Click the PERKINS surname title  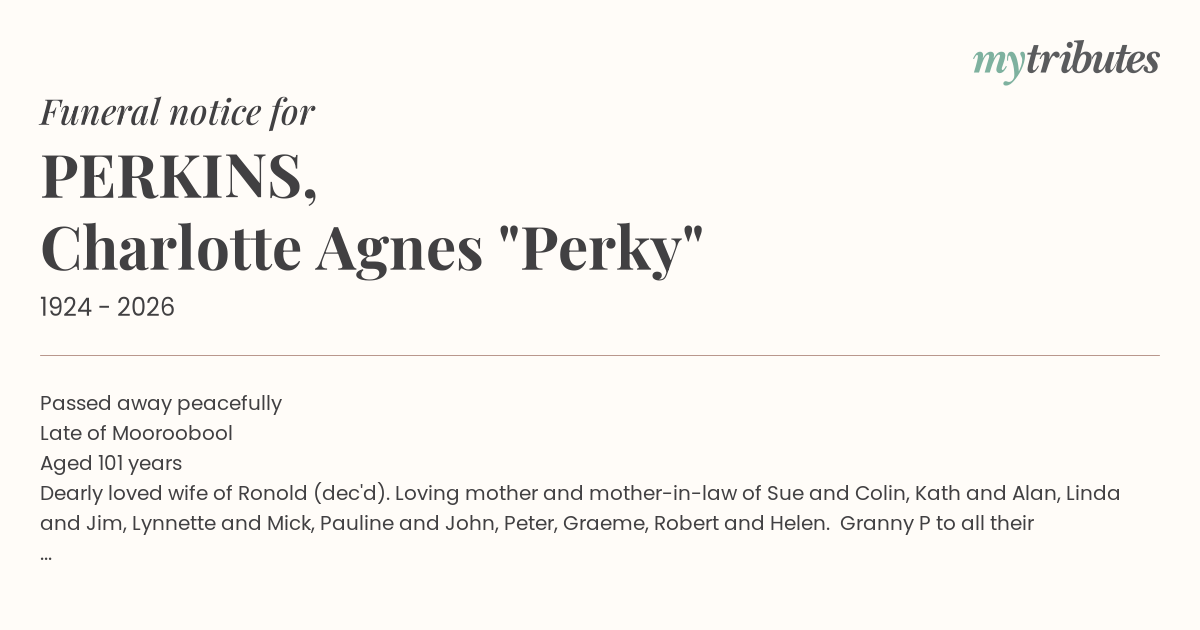coord(179,176)
